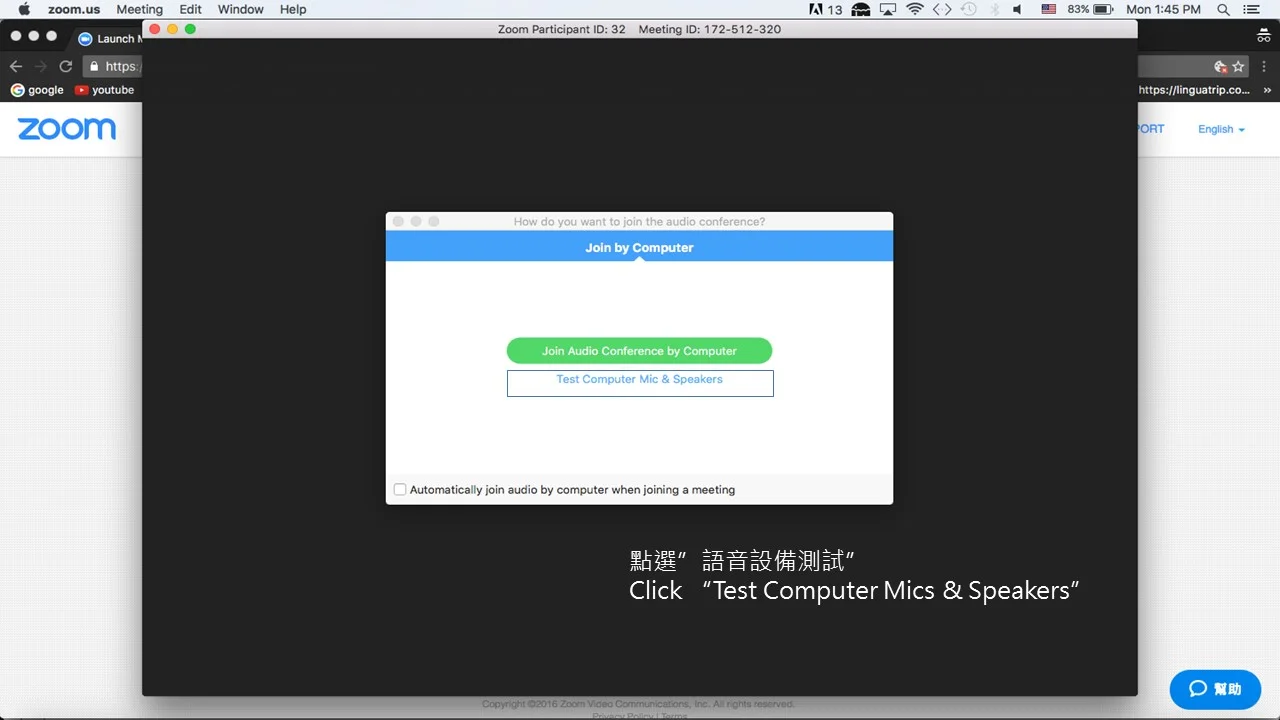Viewport: 1280px width, 720px height.
Task: Open the Edit menu
Action: (190, 9)
